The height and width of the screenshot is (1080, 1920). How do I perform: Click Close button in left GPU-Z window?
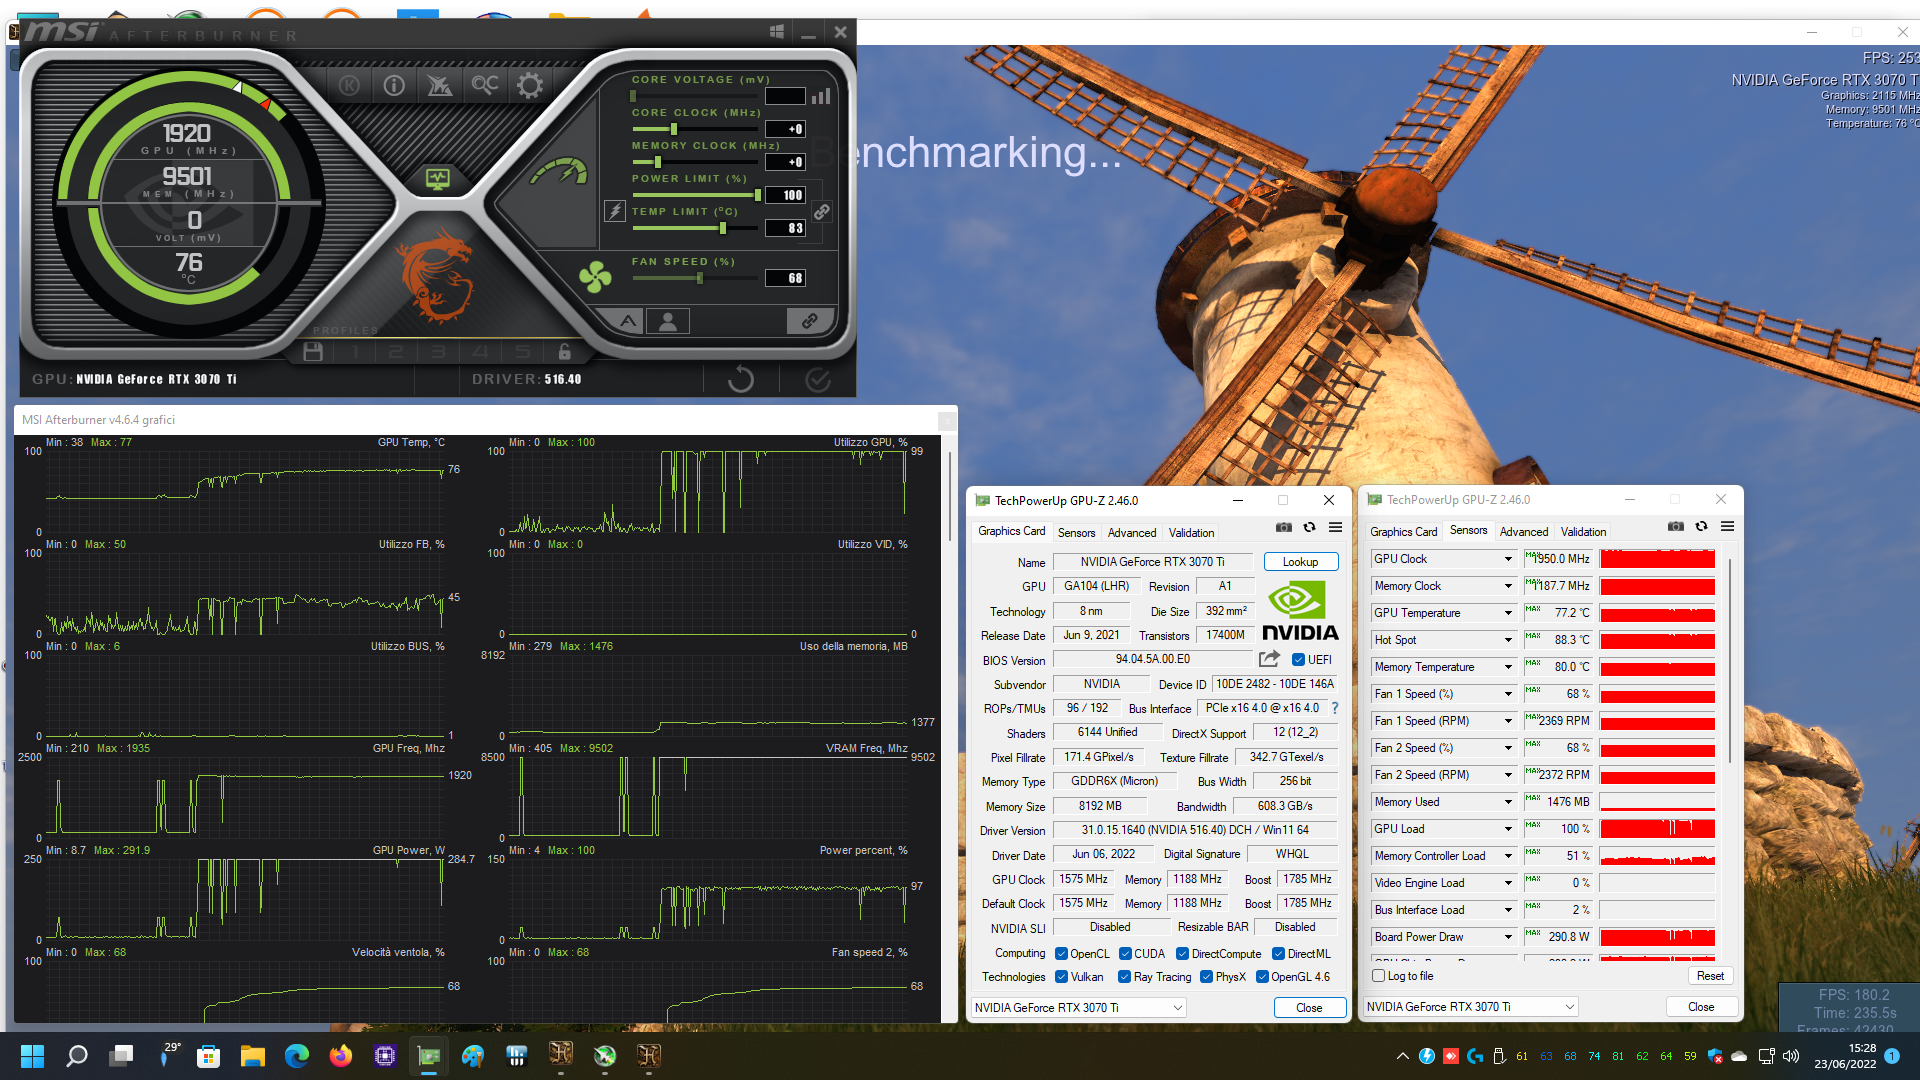1309,1007
